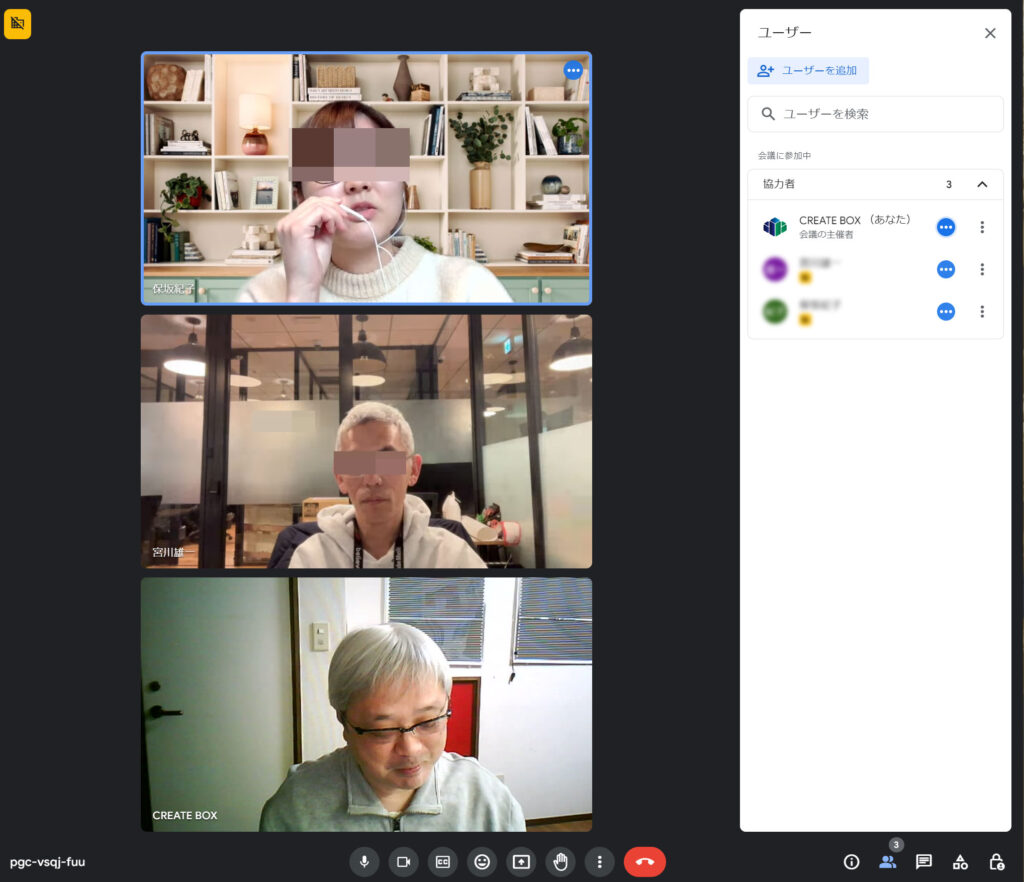Toggle closed captions on
The image size is (1024, 882).
point(443,862)
